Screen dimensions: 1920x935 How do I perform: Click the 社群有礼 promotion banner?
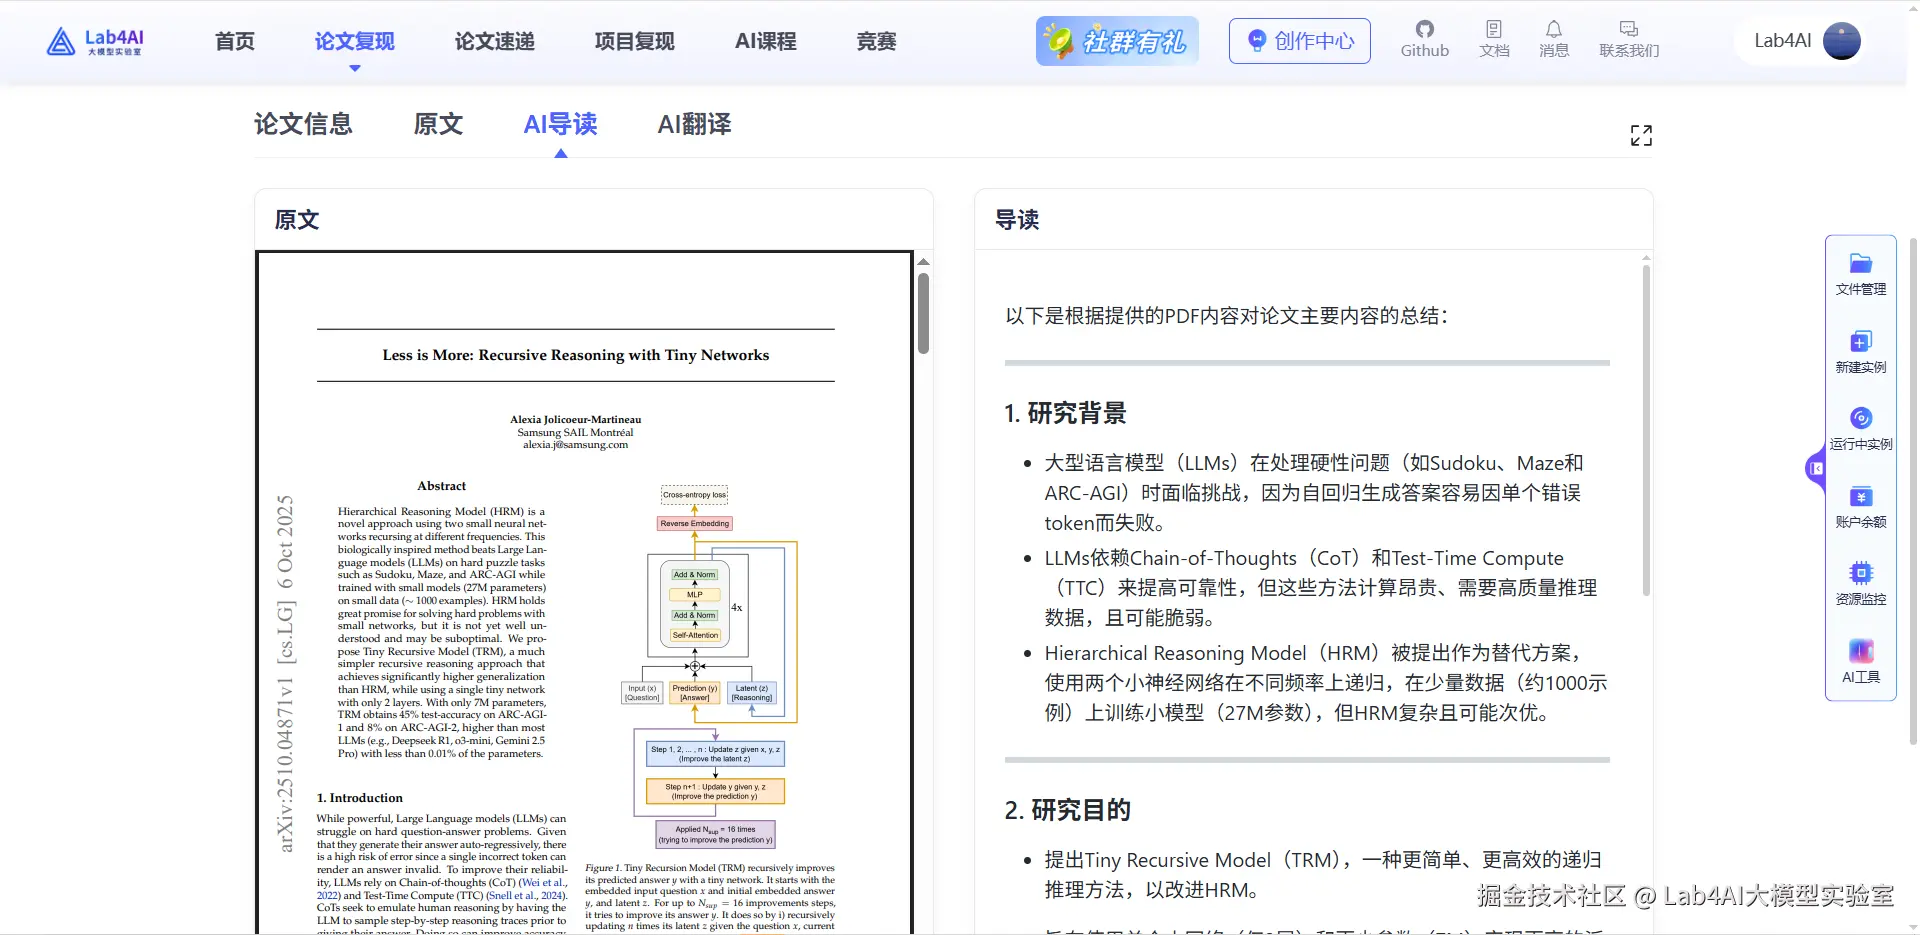1117,41
